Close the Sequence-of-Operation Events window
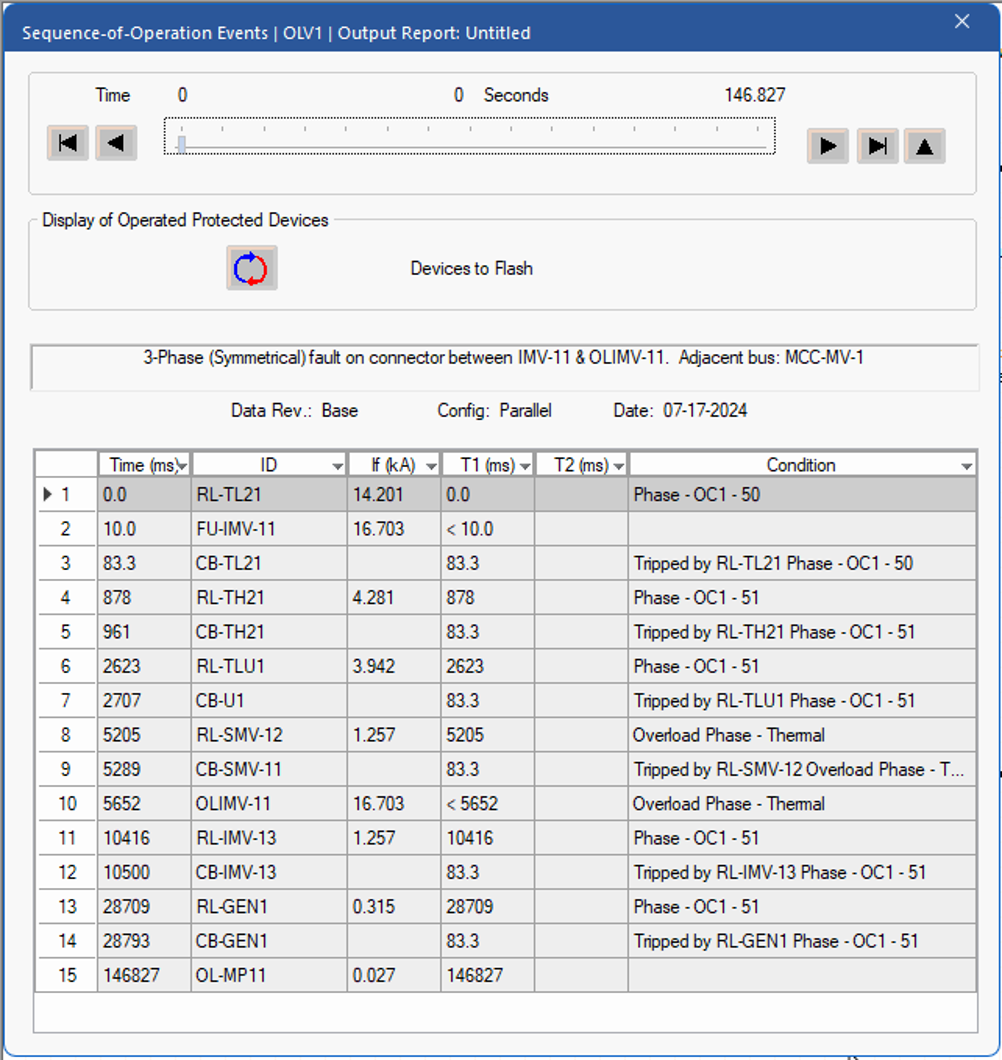The height and width of the screenshot is (1060, 1002). pos(962,22)
